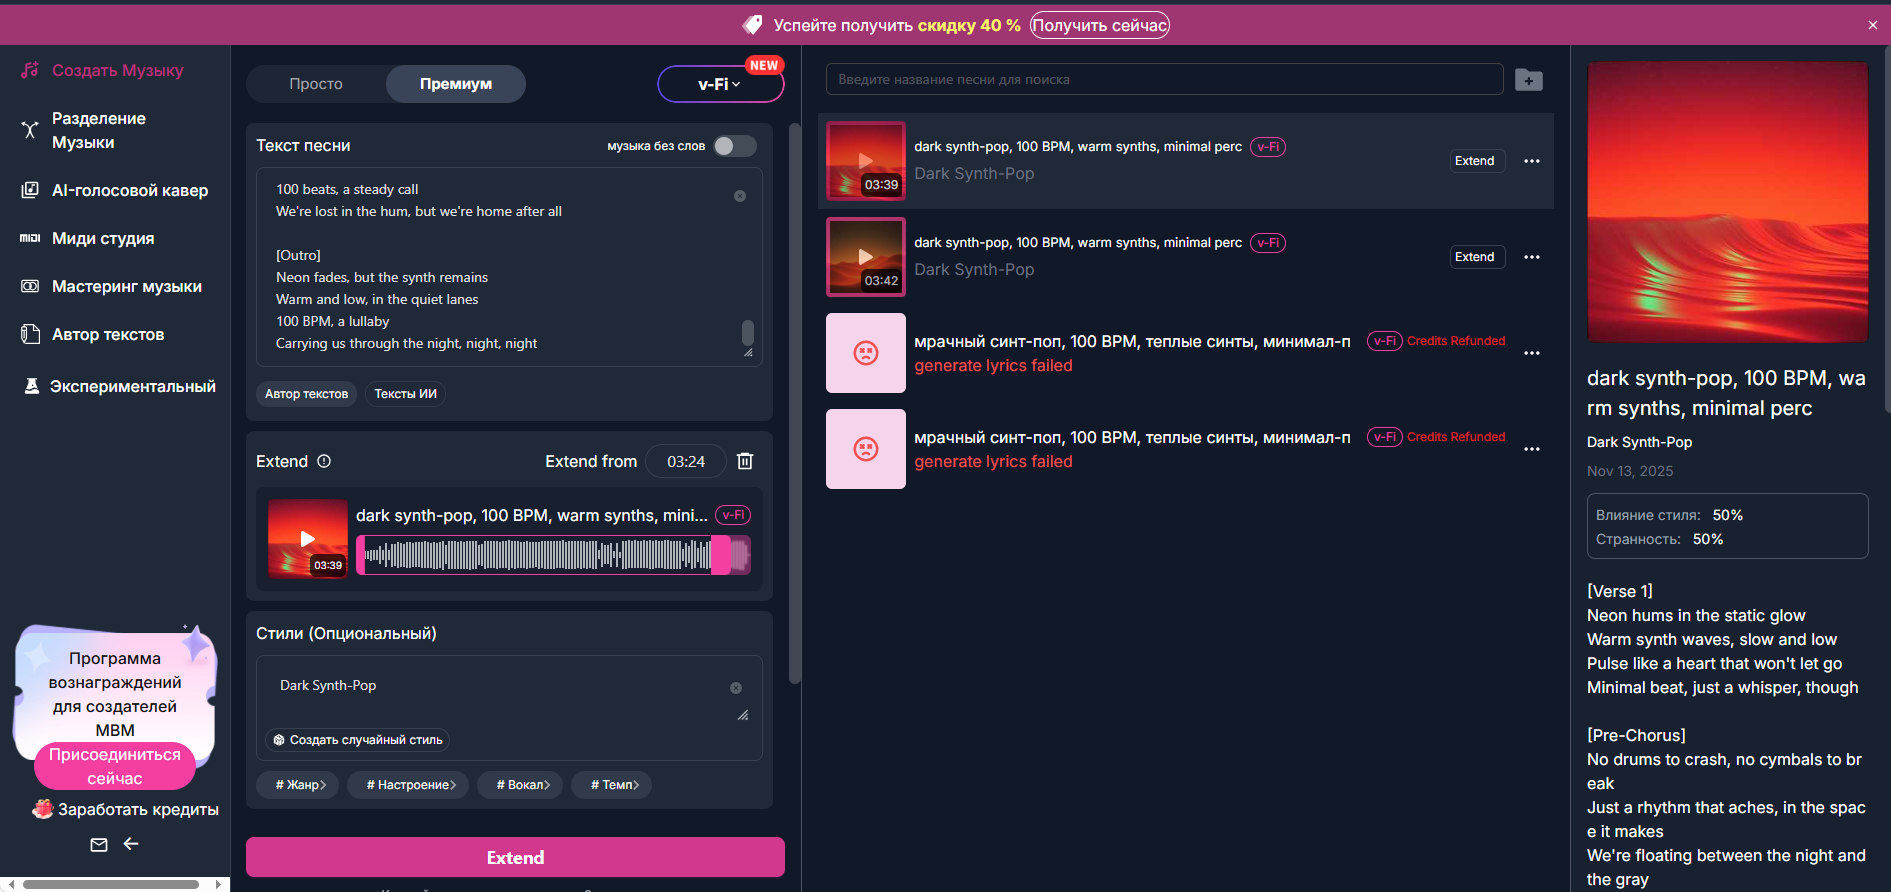
Task: Toggle the instrumental music without words switch
Action: coord(735,146)
